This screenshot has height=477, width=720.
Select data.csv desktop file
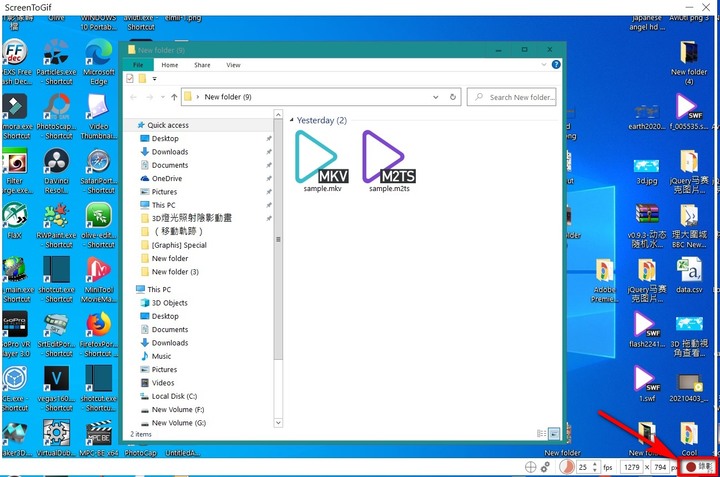coord(689,275)
